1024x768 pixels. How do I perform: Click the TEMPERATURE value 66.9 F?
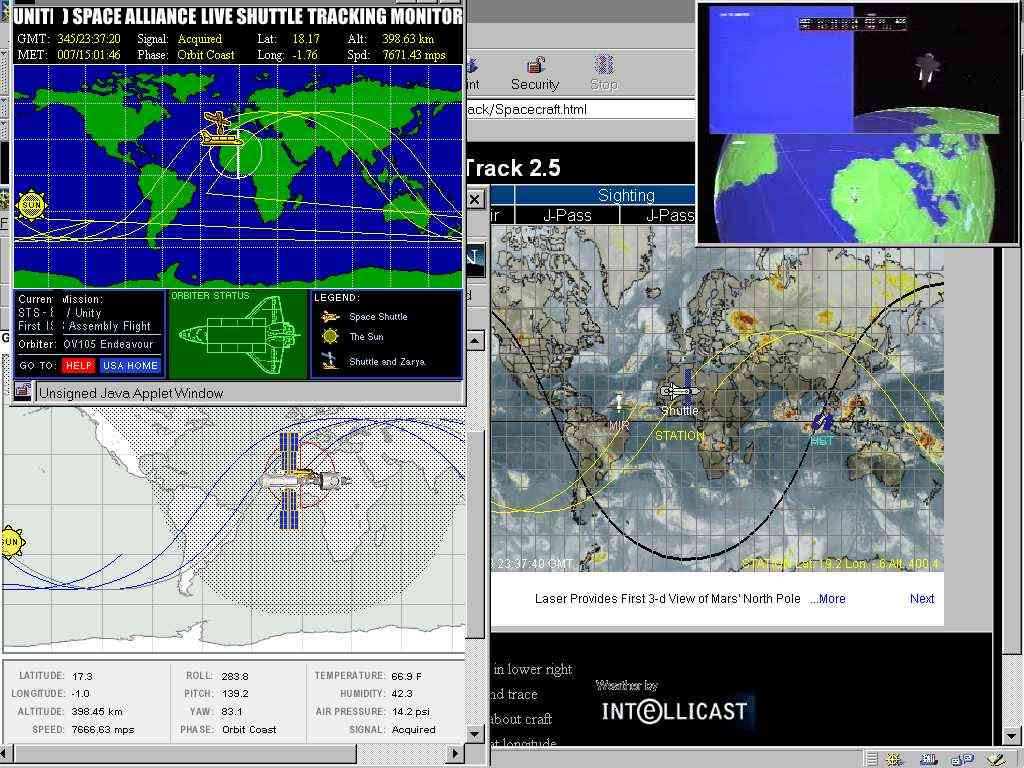(x=406, y=677)
